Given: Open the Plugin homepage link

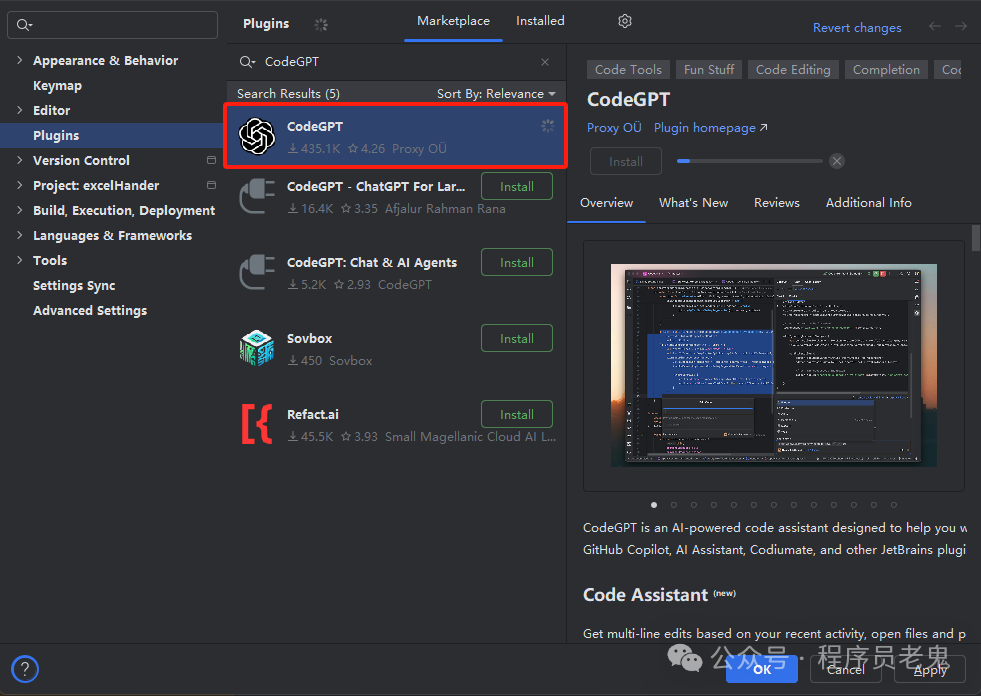Looking at the screenshot, I should pyautogui.click(x=710, y=128).
